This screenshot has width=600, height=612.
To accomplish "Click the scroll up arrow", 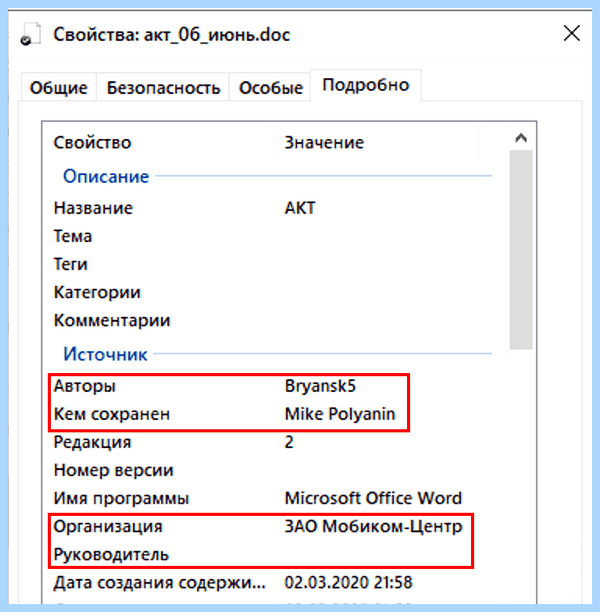I will coord(521,138).
